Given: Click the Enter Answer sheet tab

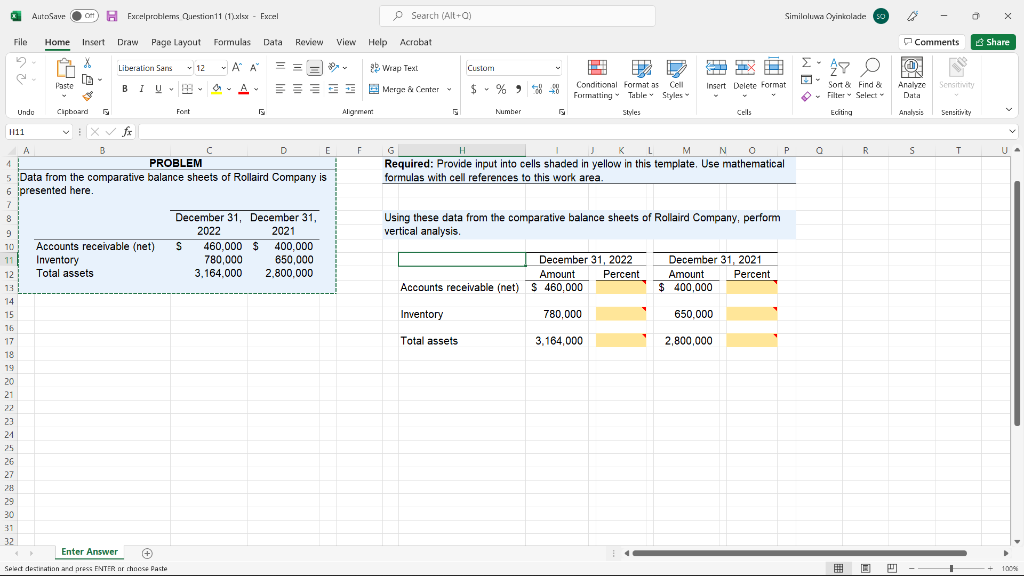Looking at the screenshot, I should [90, 551].
